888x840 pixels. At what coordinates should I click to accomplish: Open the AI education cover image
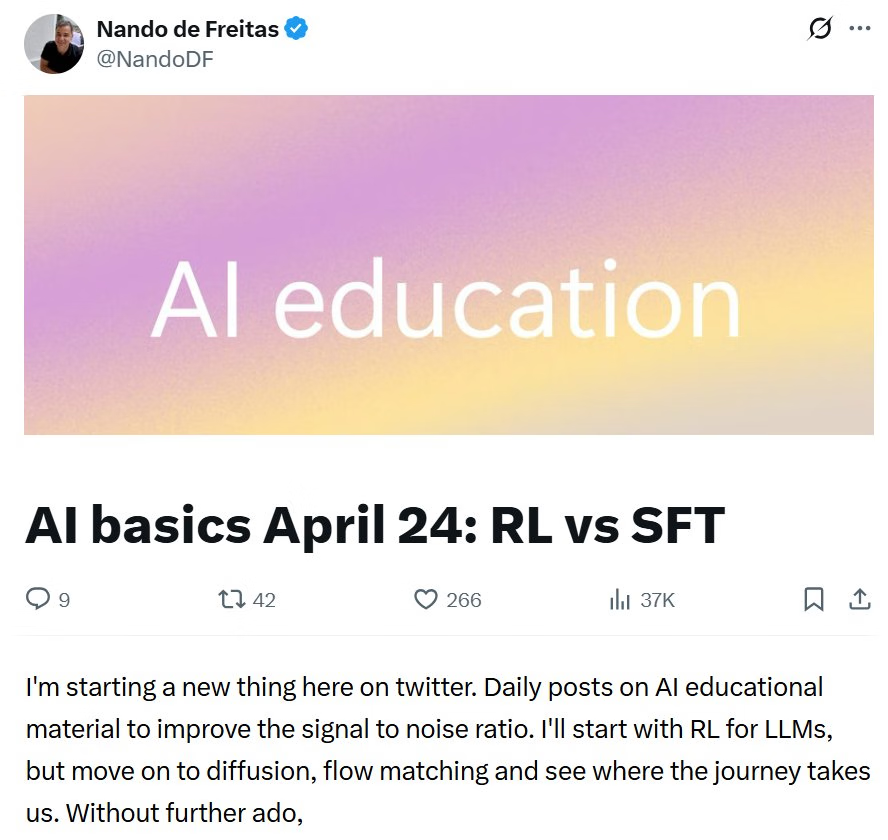click(x=449, y=265)
